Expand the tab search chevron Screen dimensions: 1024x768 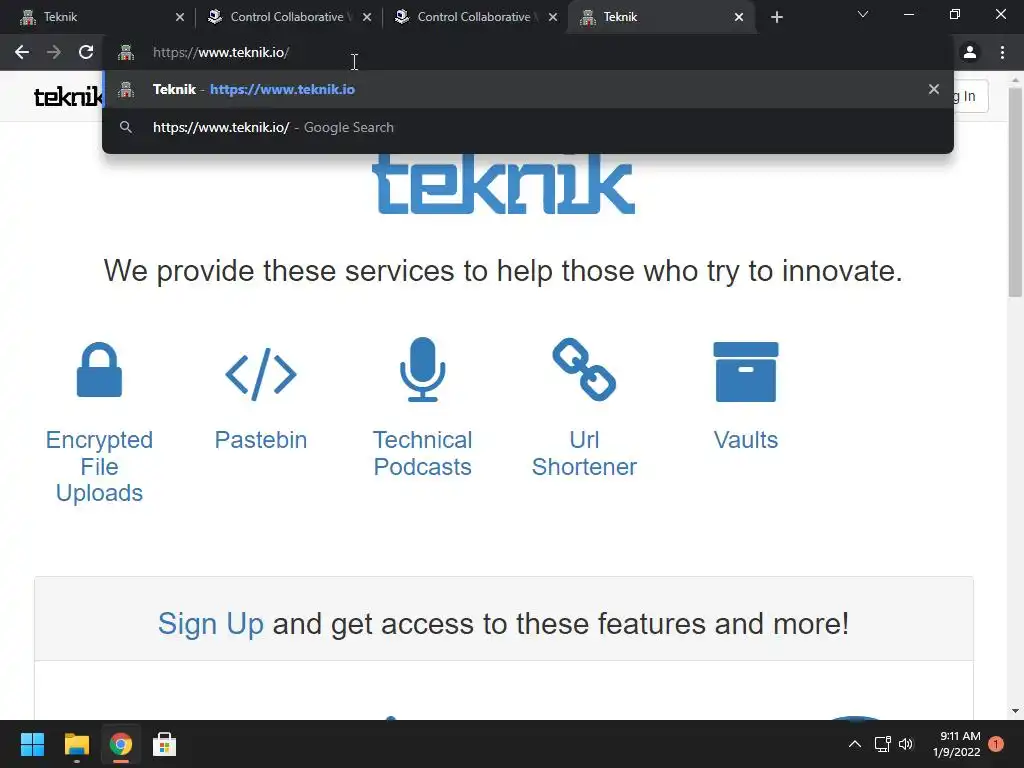863,14
